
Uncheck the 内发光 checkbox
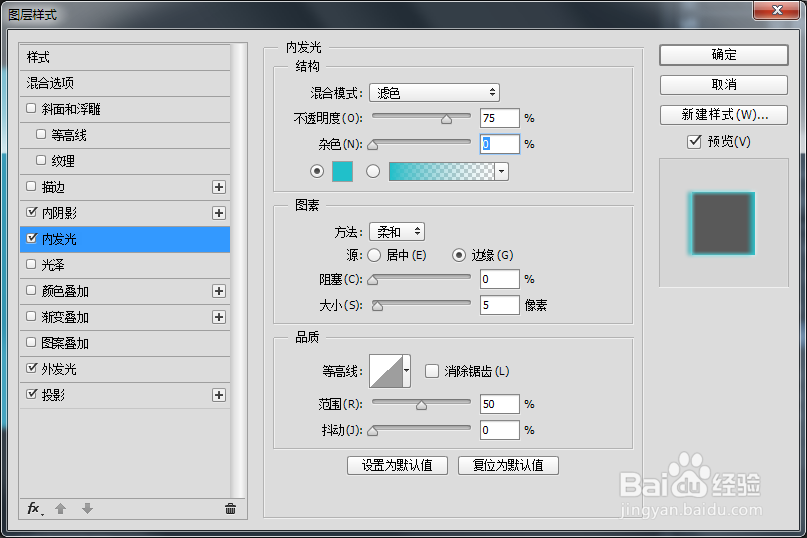[31, 238]
